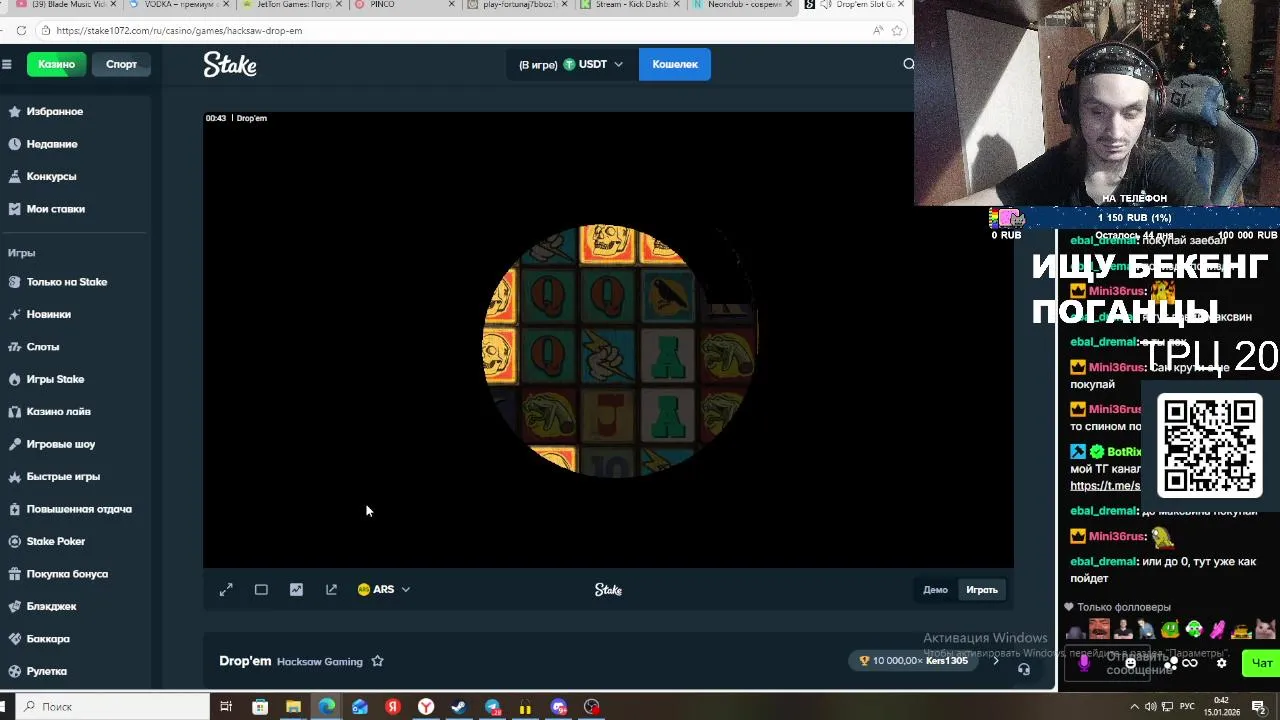The width and height of the screenshot is (1280, 720).
Task: Enter game fullscreen mode
Action: coord(226,590)
